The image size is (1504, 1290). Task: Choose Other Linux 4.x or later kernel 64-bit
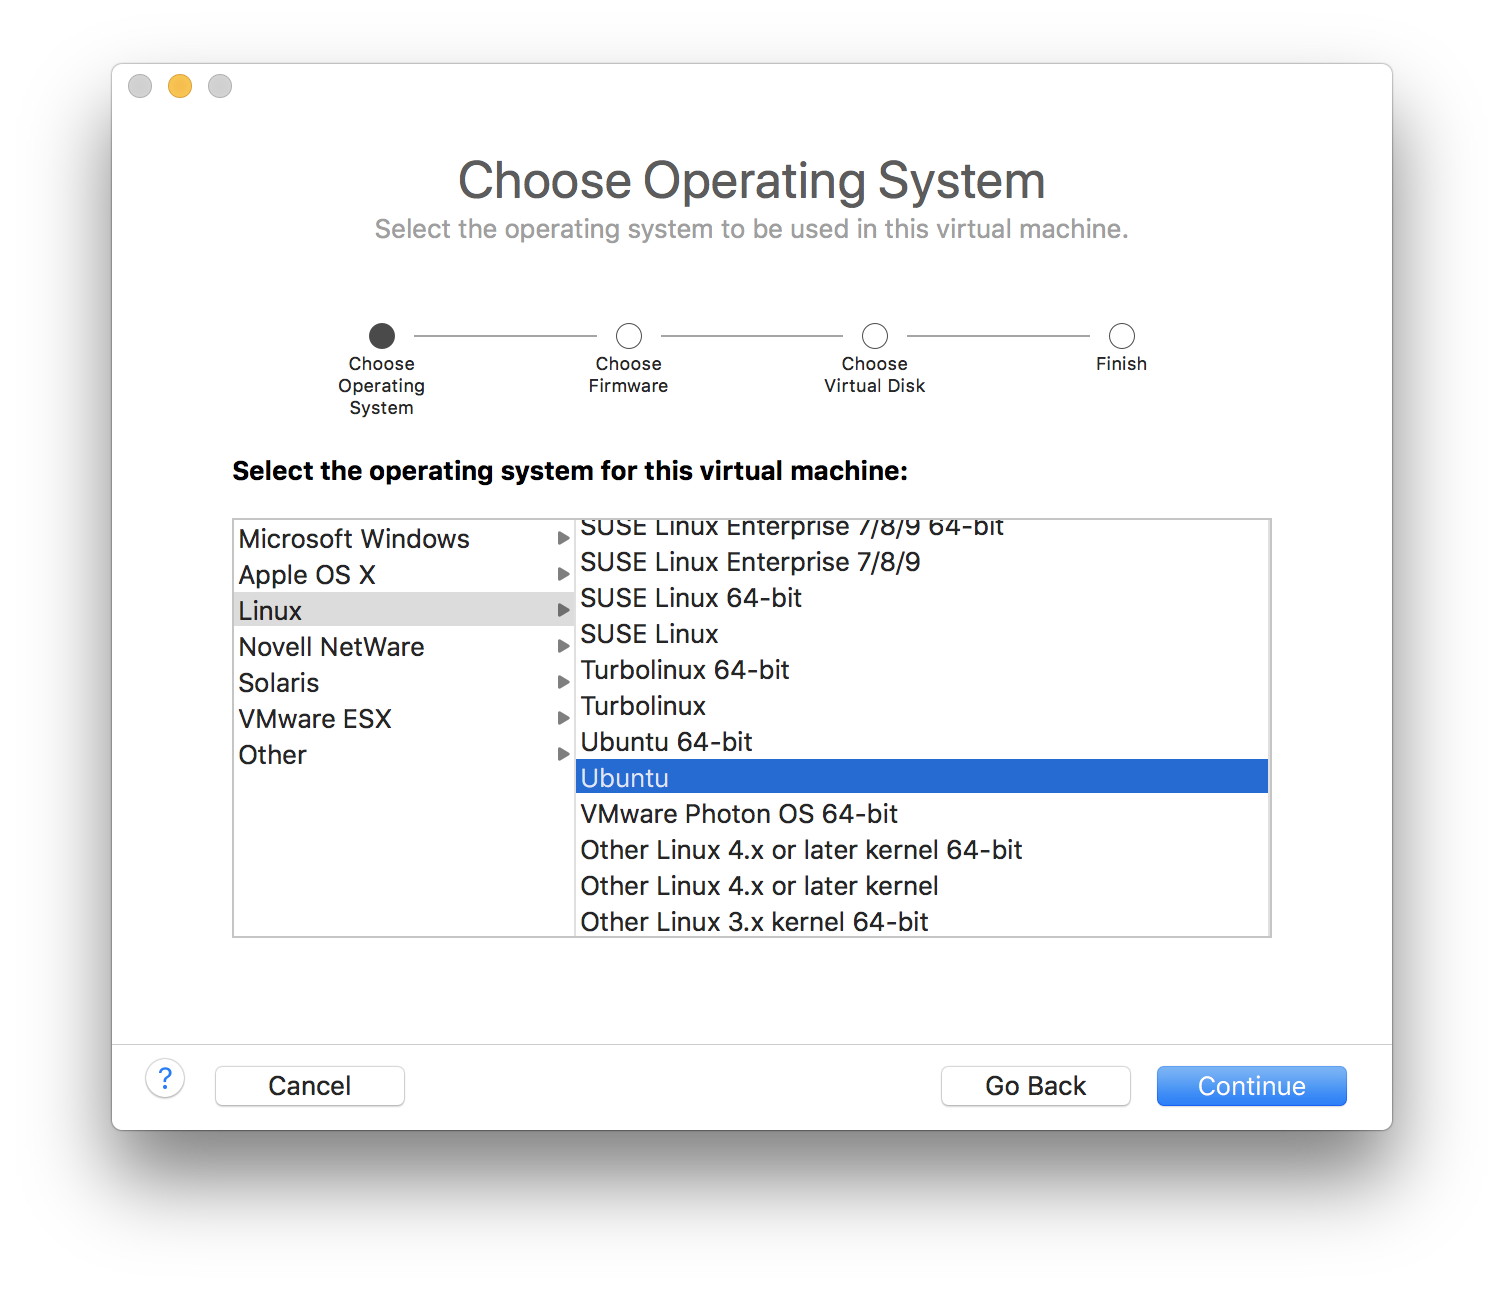[x=801, y=850]
